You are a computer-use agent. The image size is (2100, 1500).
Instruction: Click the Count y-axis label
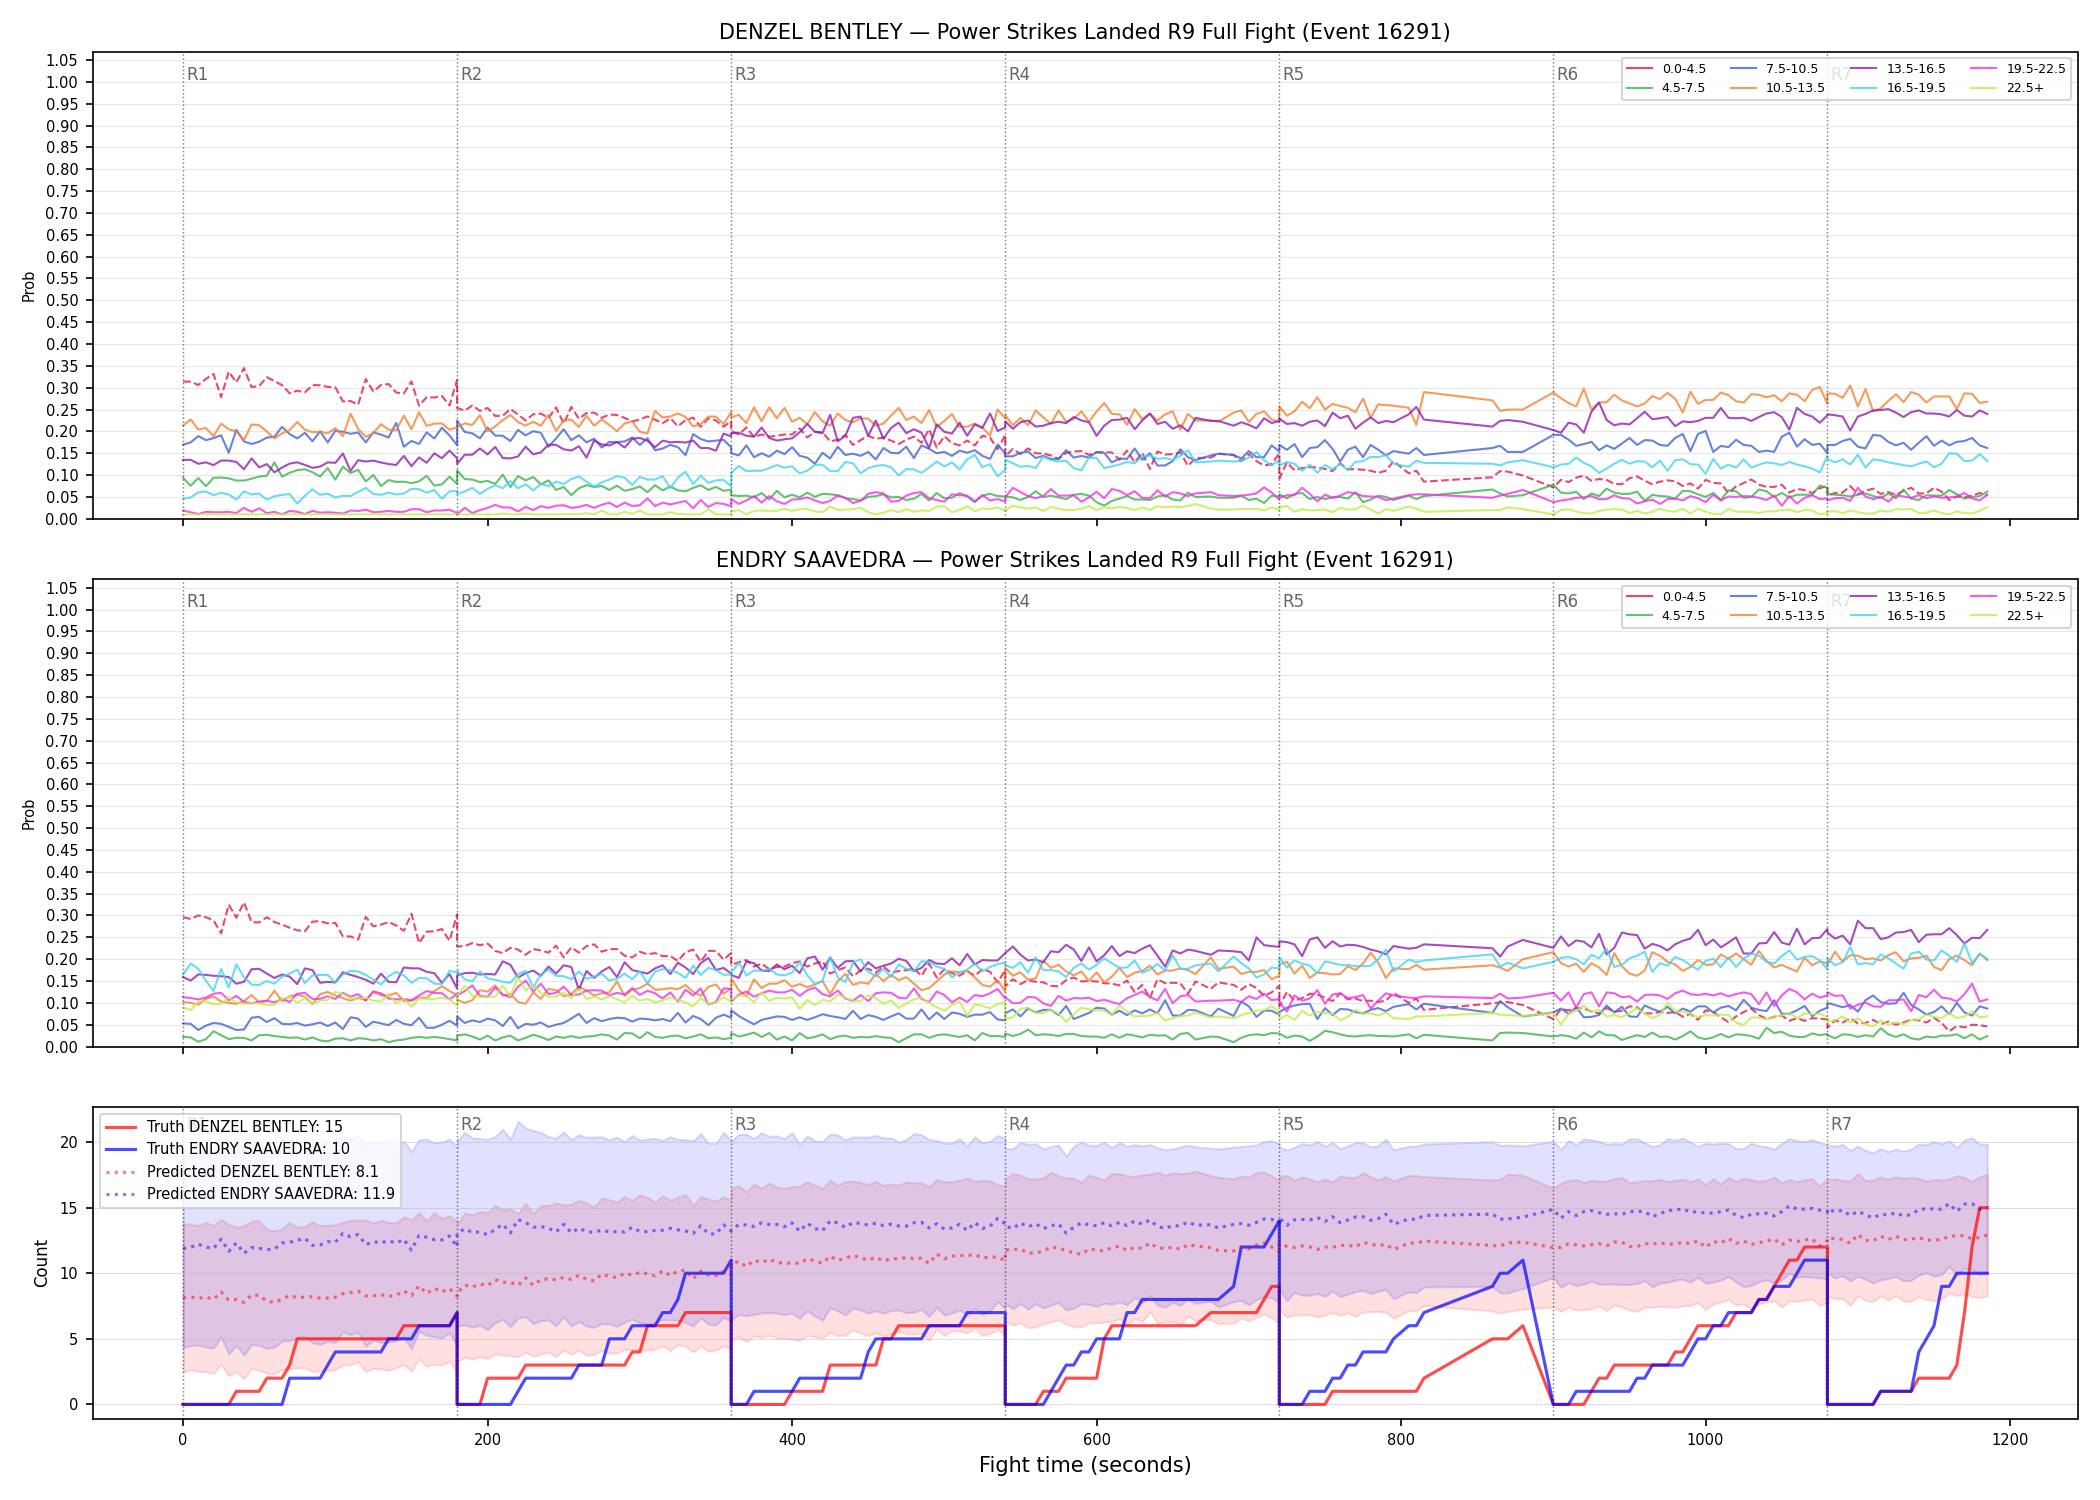pyautogui.click(x=41, y=1263)
